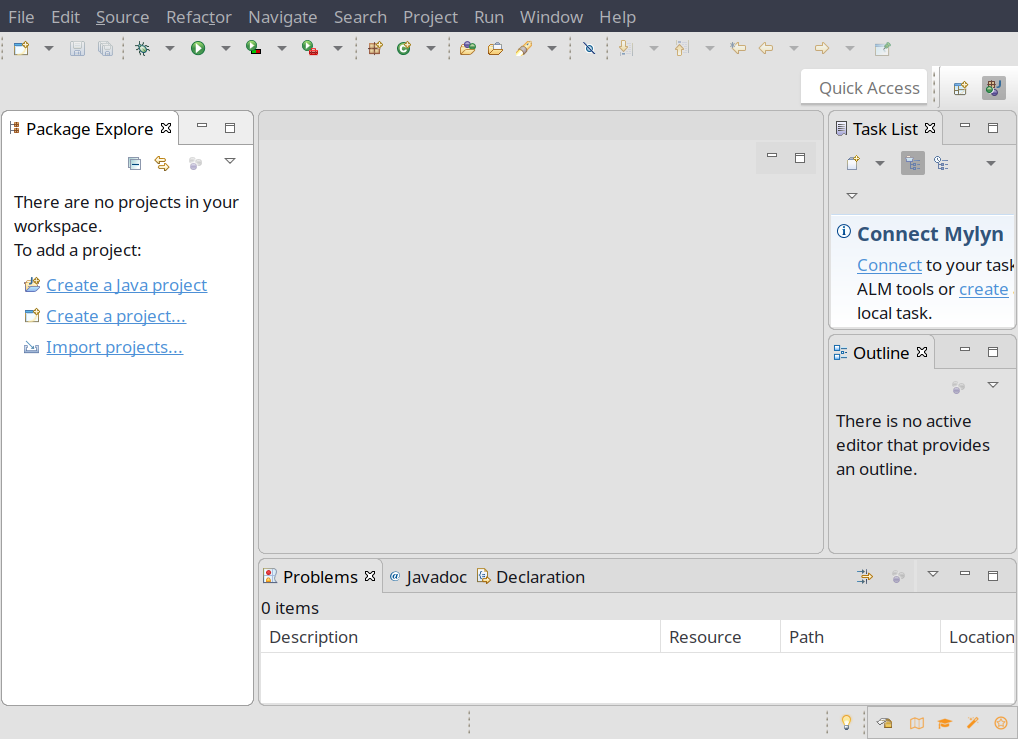The height and width of the screenshot is (739, 1018).
Task: Click the Connect link in Connect Mylyn
Action: (x=888, y=264)
